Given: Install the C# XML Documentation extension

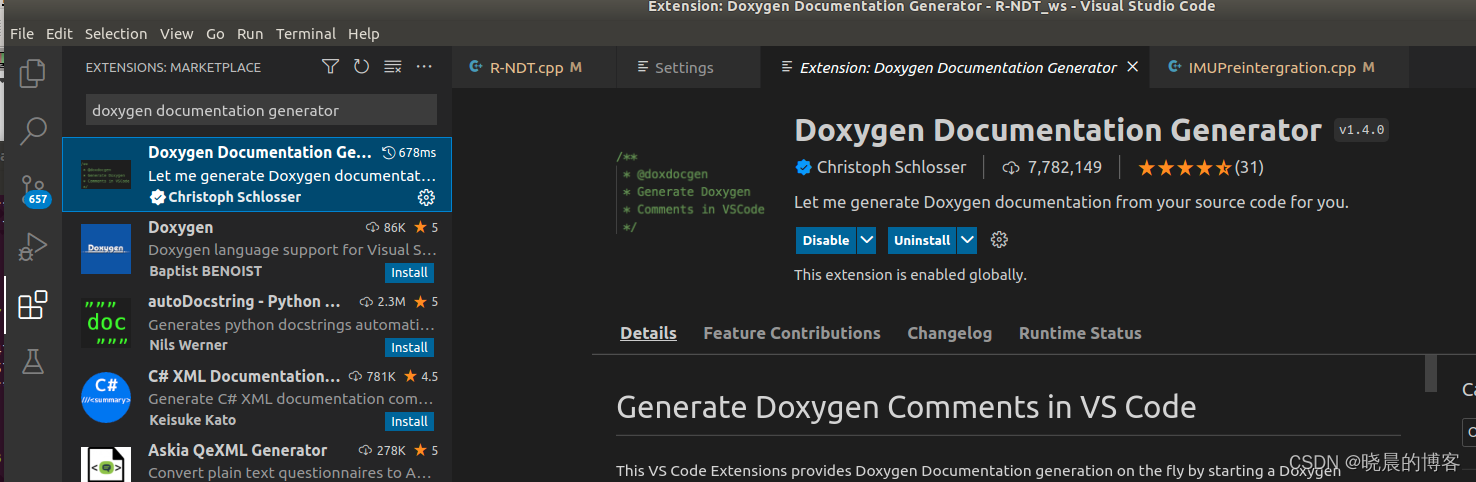Looking at the screenshot, I should pyautogui.click(x=409, y=421).
